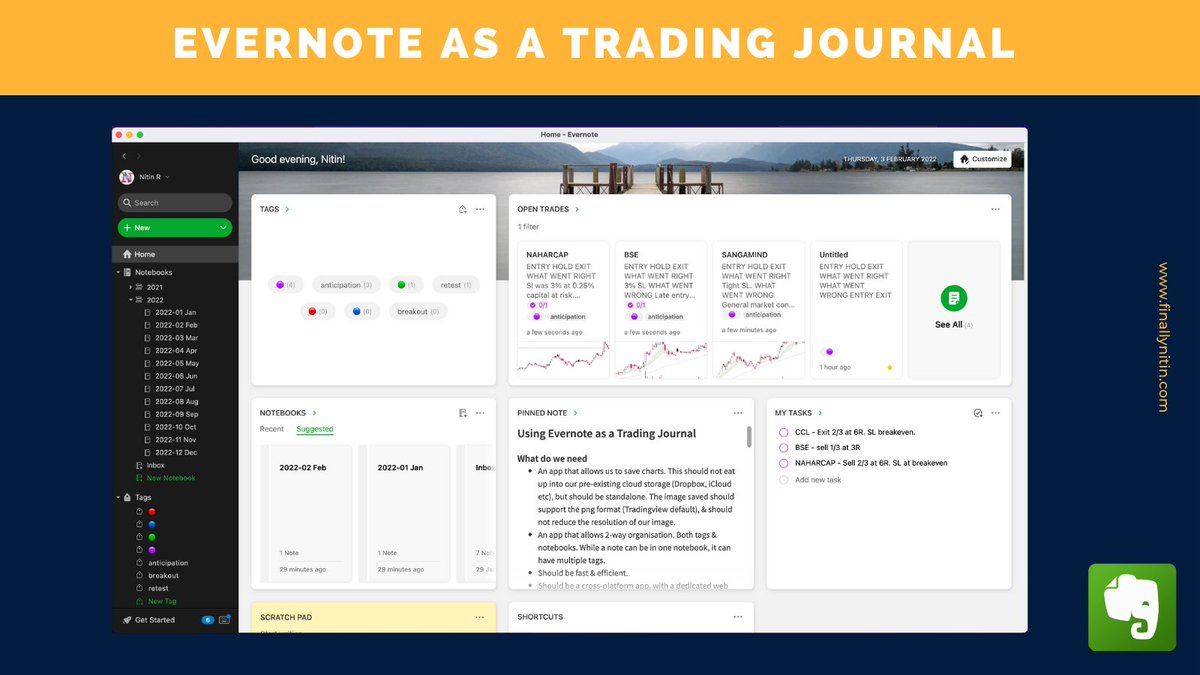
Task: Click the add-tag icon in the Tags widget
Action: pyautogui.click(x=462, y=209)
